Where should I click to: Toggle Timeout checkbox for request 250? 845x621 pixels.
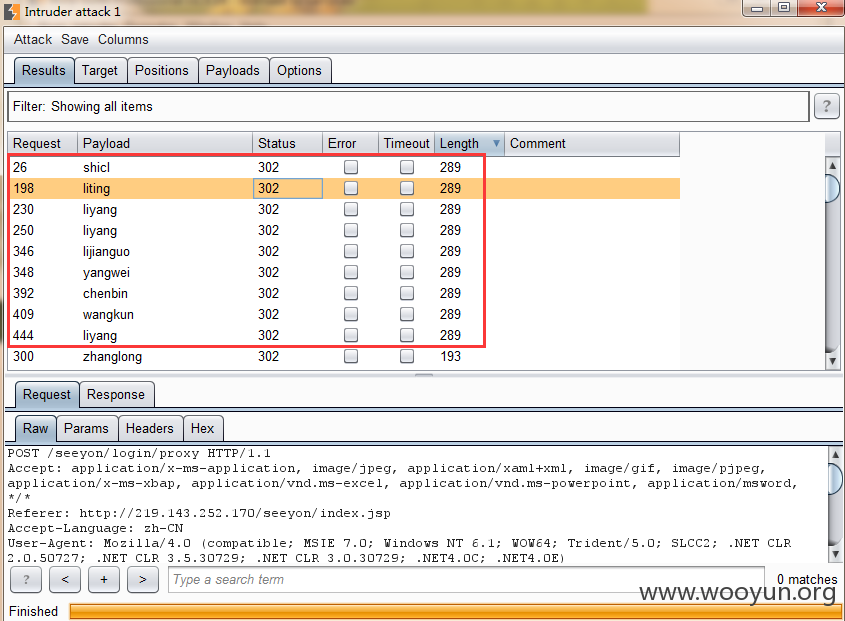pyautogui.click(x=407, y=230)
